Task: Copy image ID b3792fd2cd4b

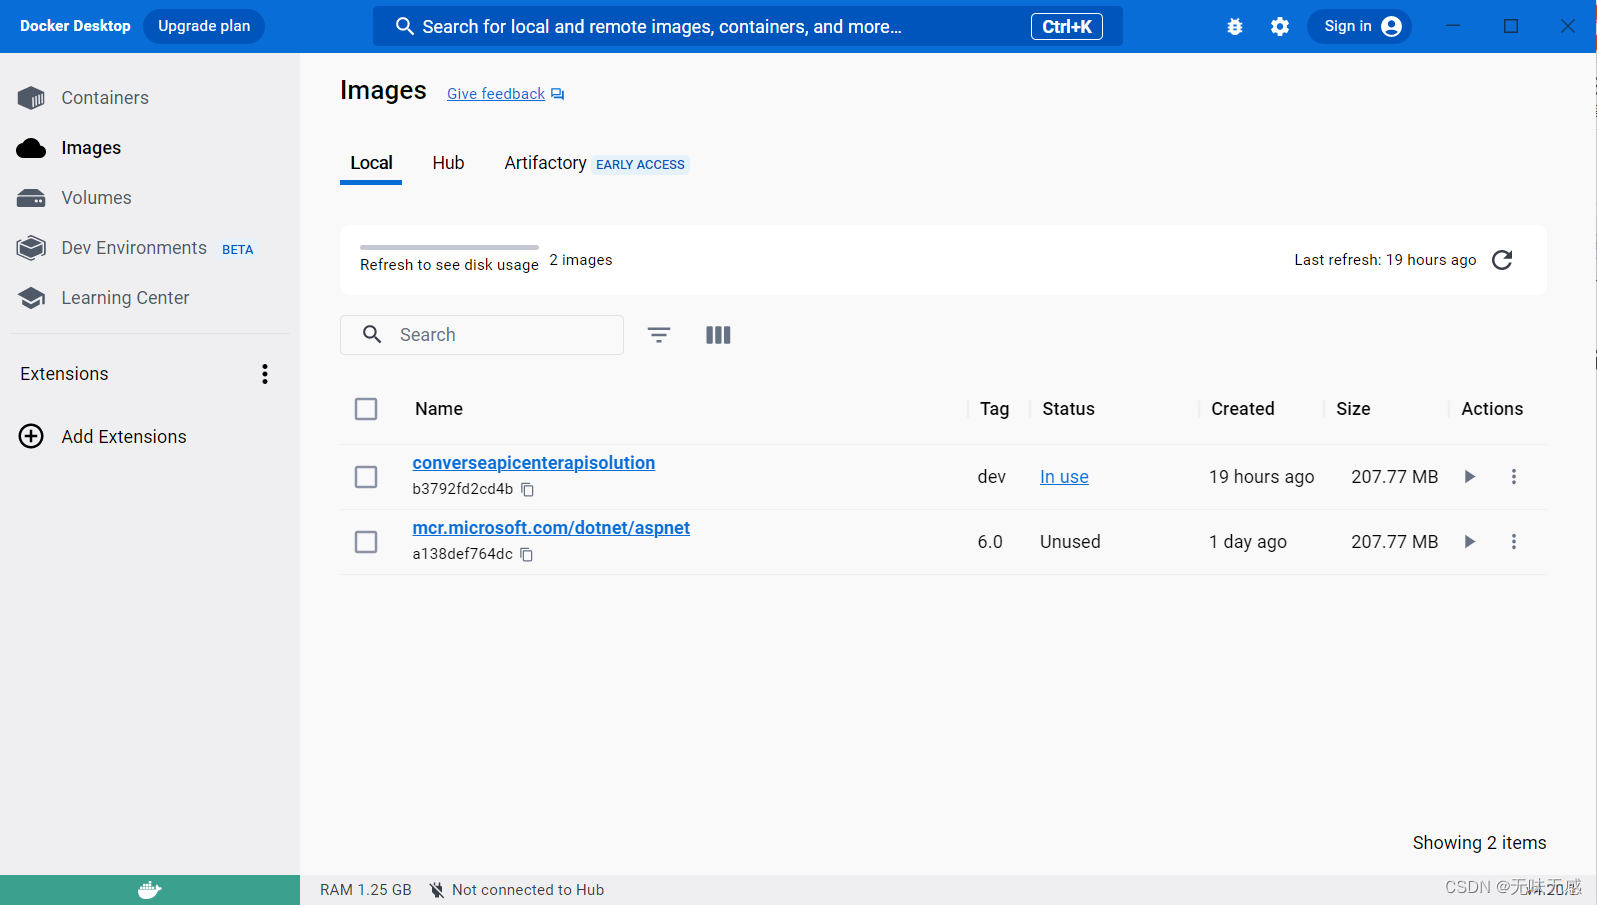Action: 528,490
